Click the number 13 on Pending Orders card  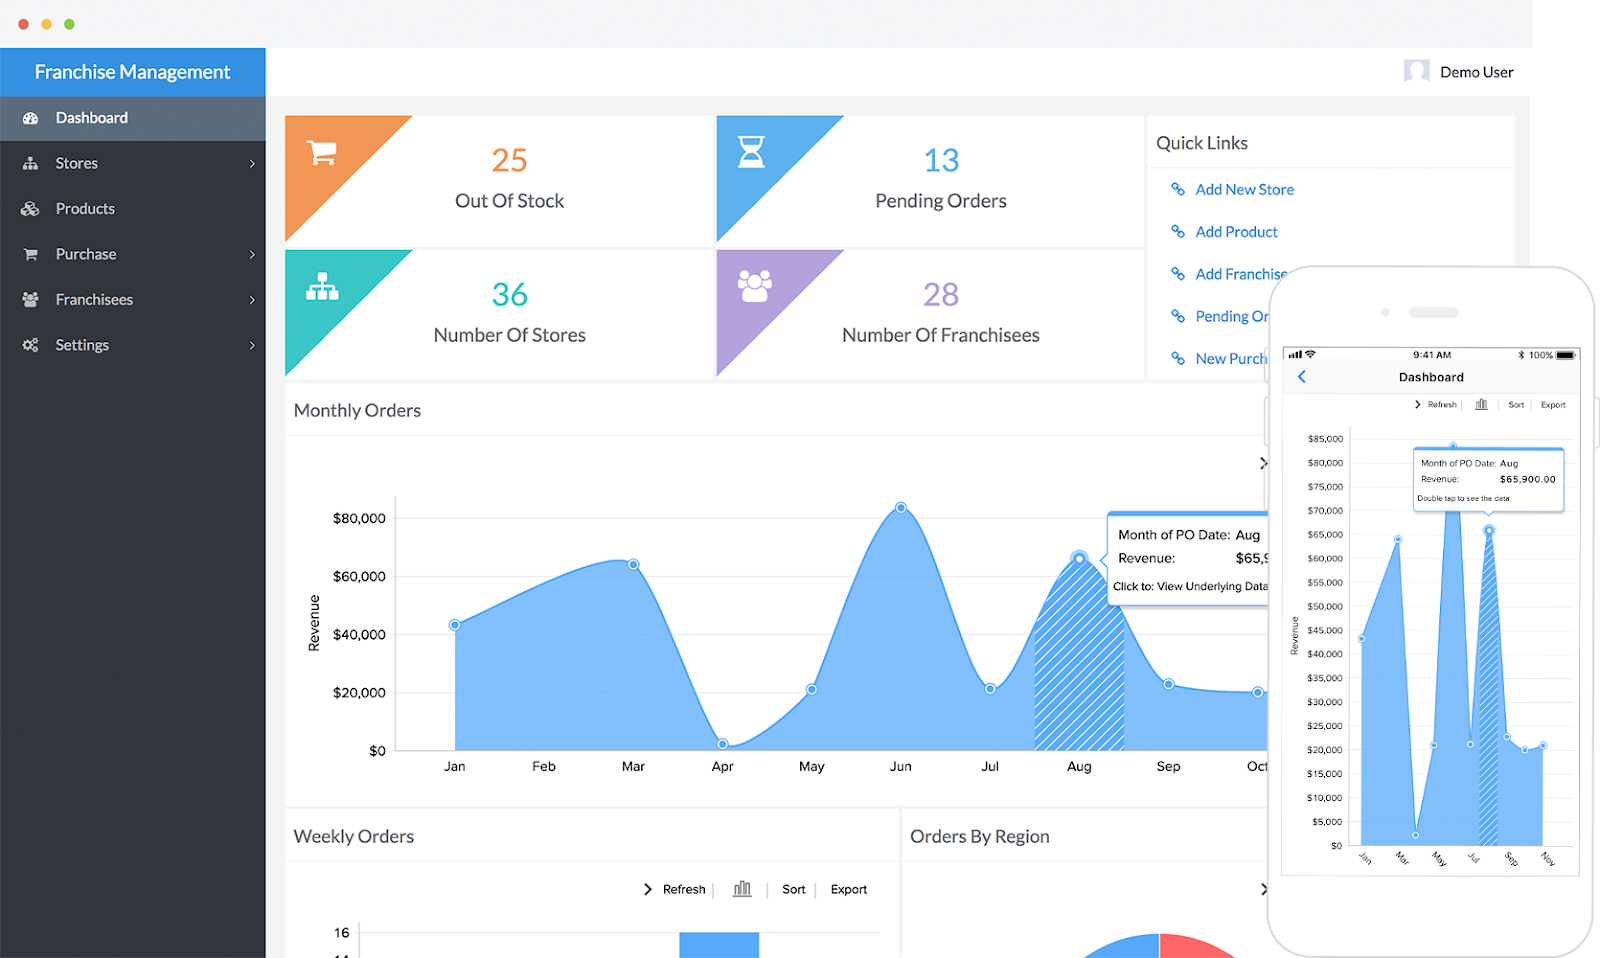pyautogui.click(x=941, y=160)
